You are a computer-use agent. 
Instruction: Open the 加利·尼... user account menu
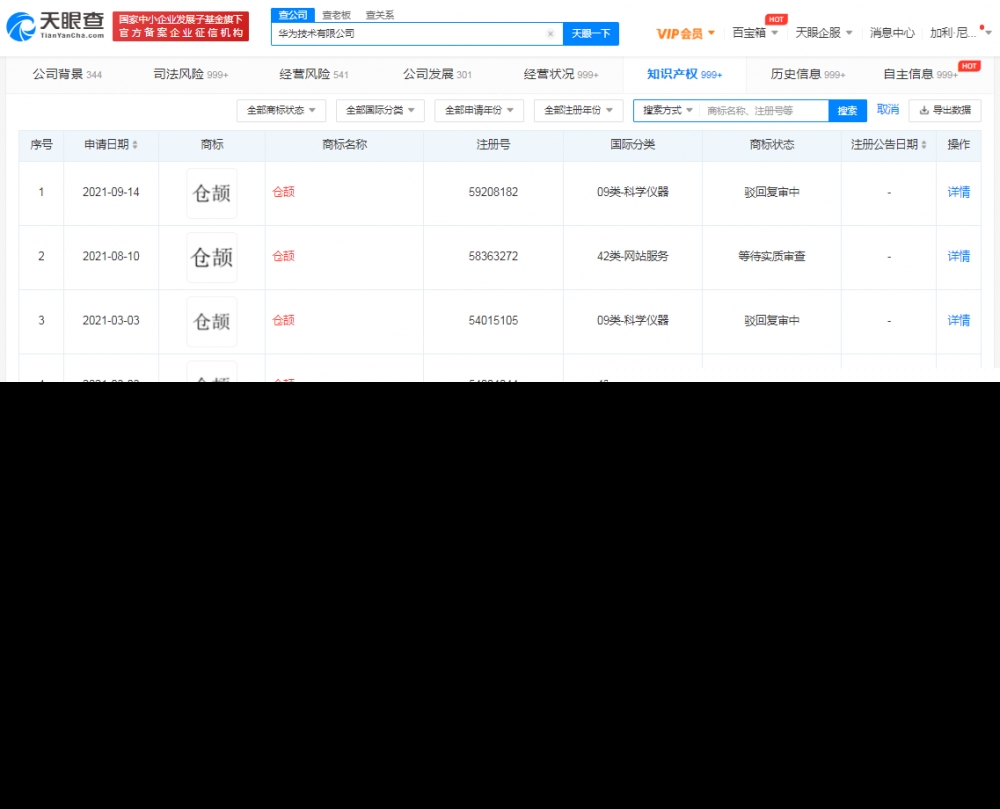(960, 33)
